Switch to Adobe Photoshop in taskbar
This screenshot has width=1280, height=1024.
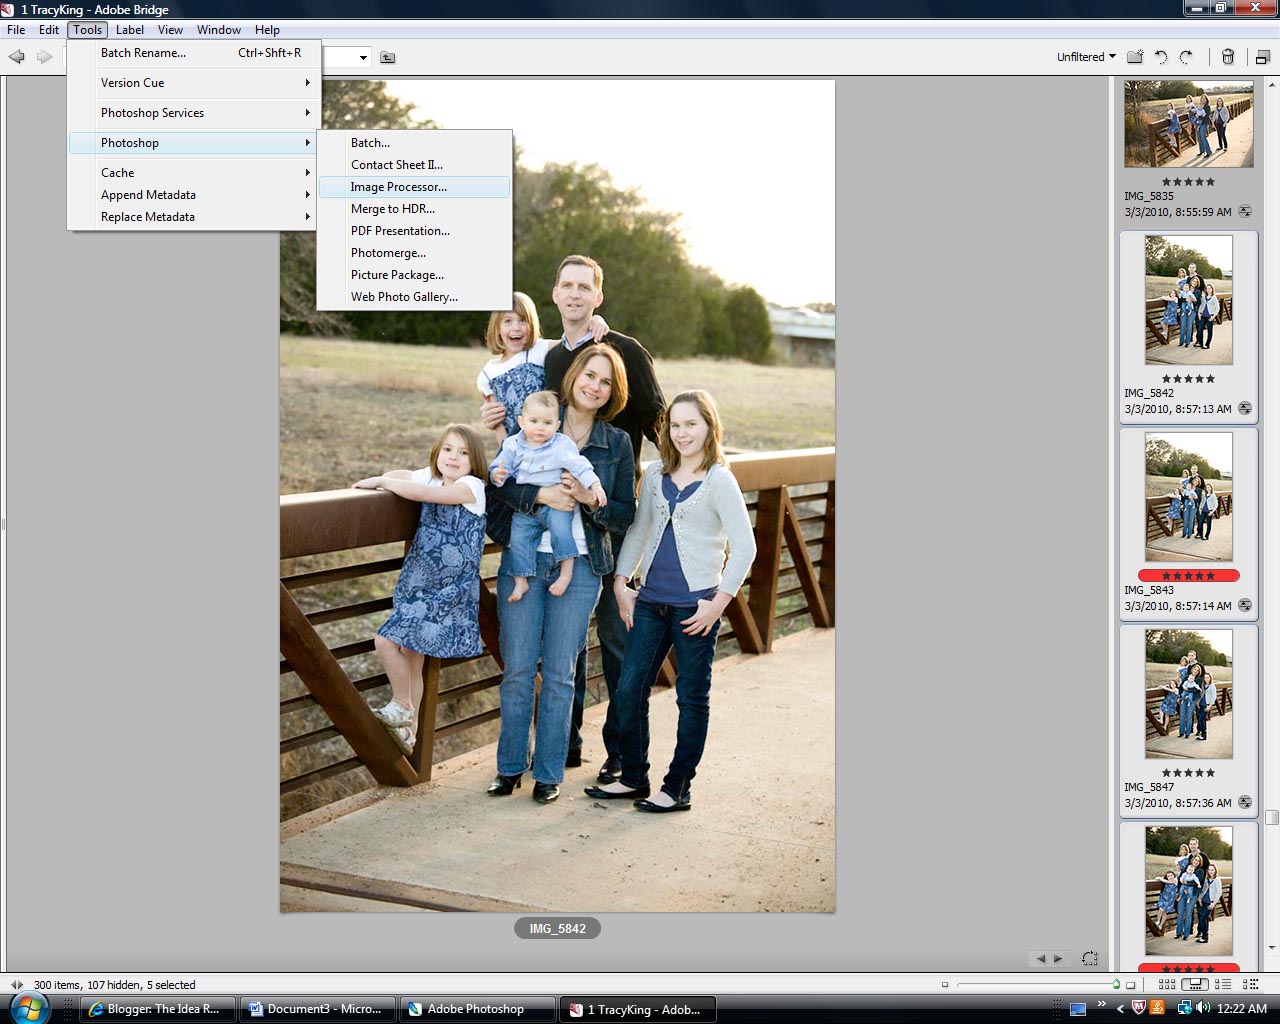click(477, 1009)
